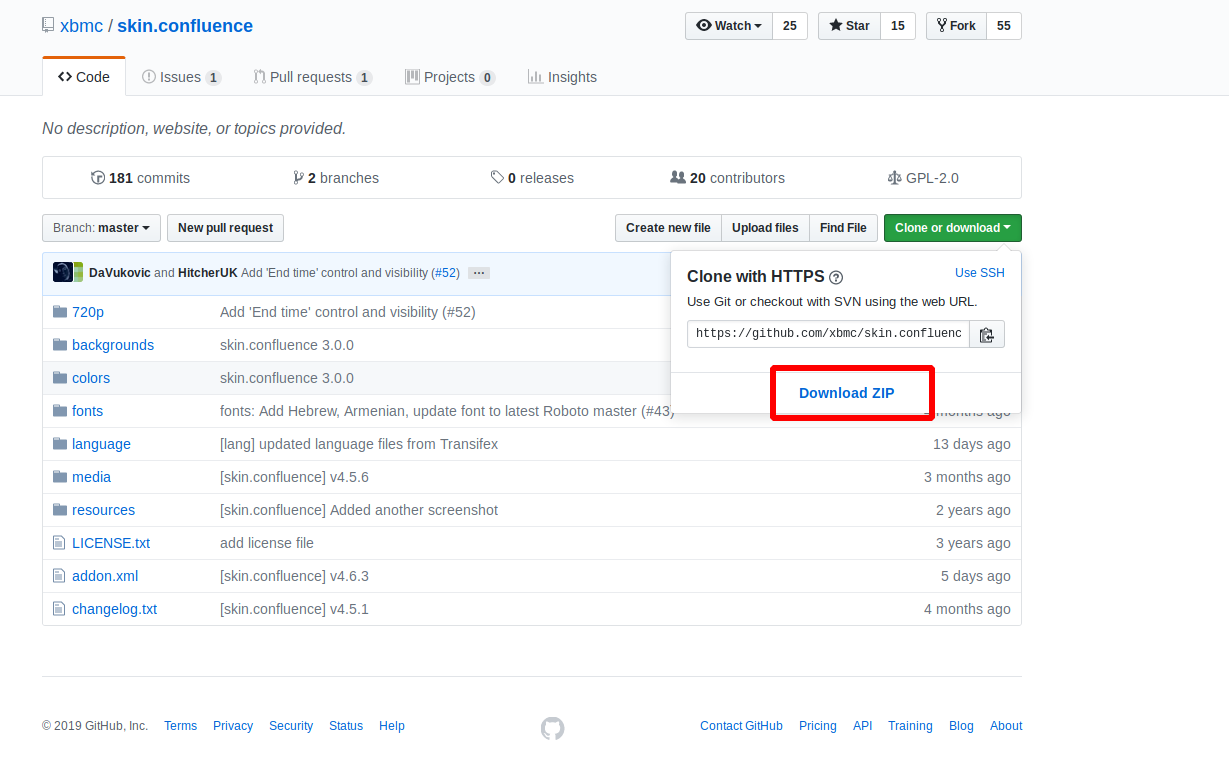Click the GitHub octocat logo in footer

click(552, 727)
